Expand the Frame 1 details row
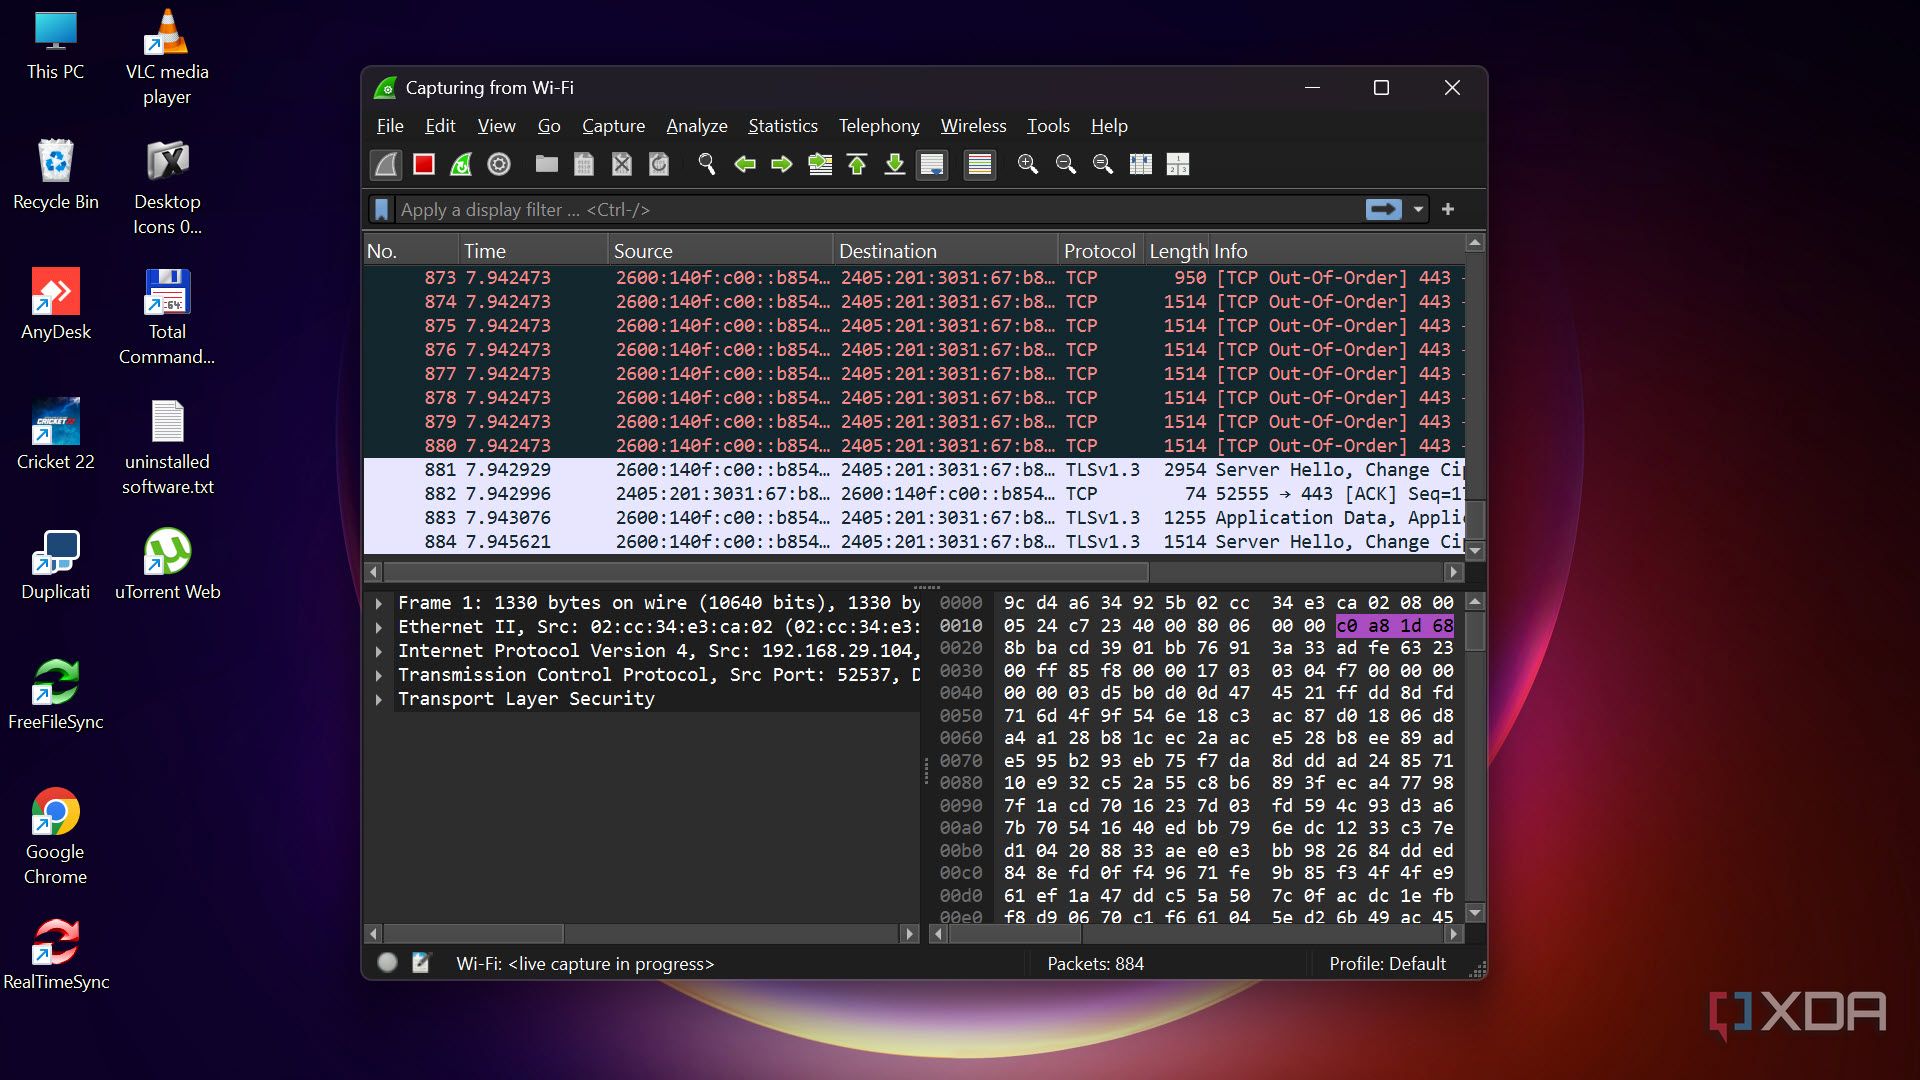1920x1080 pixels. click(379, 603)
